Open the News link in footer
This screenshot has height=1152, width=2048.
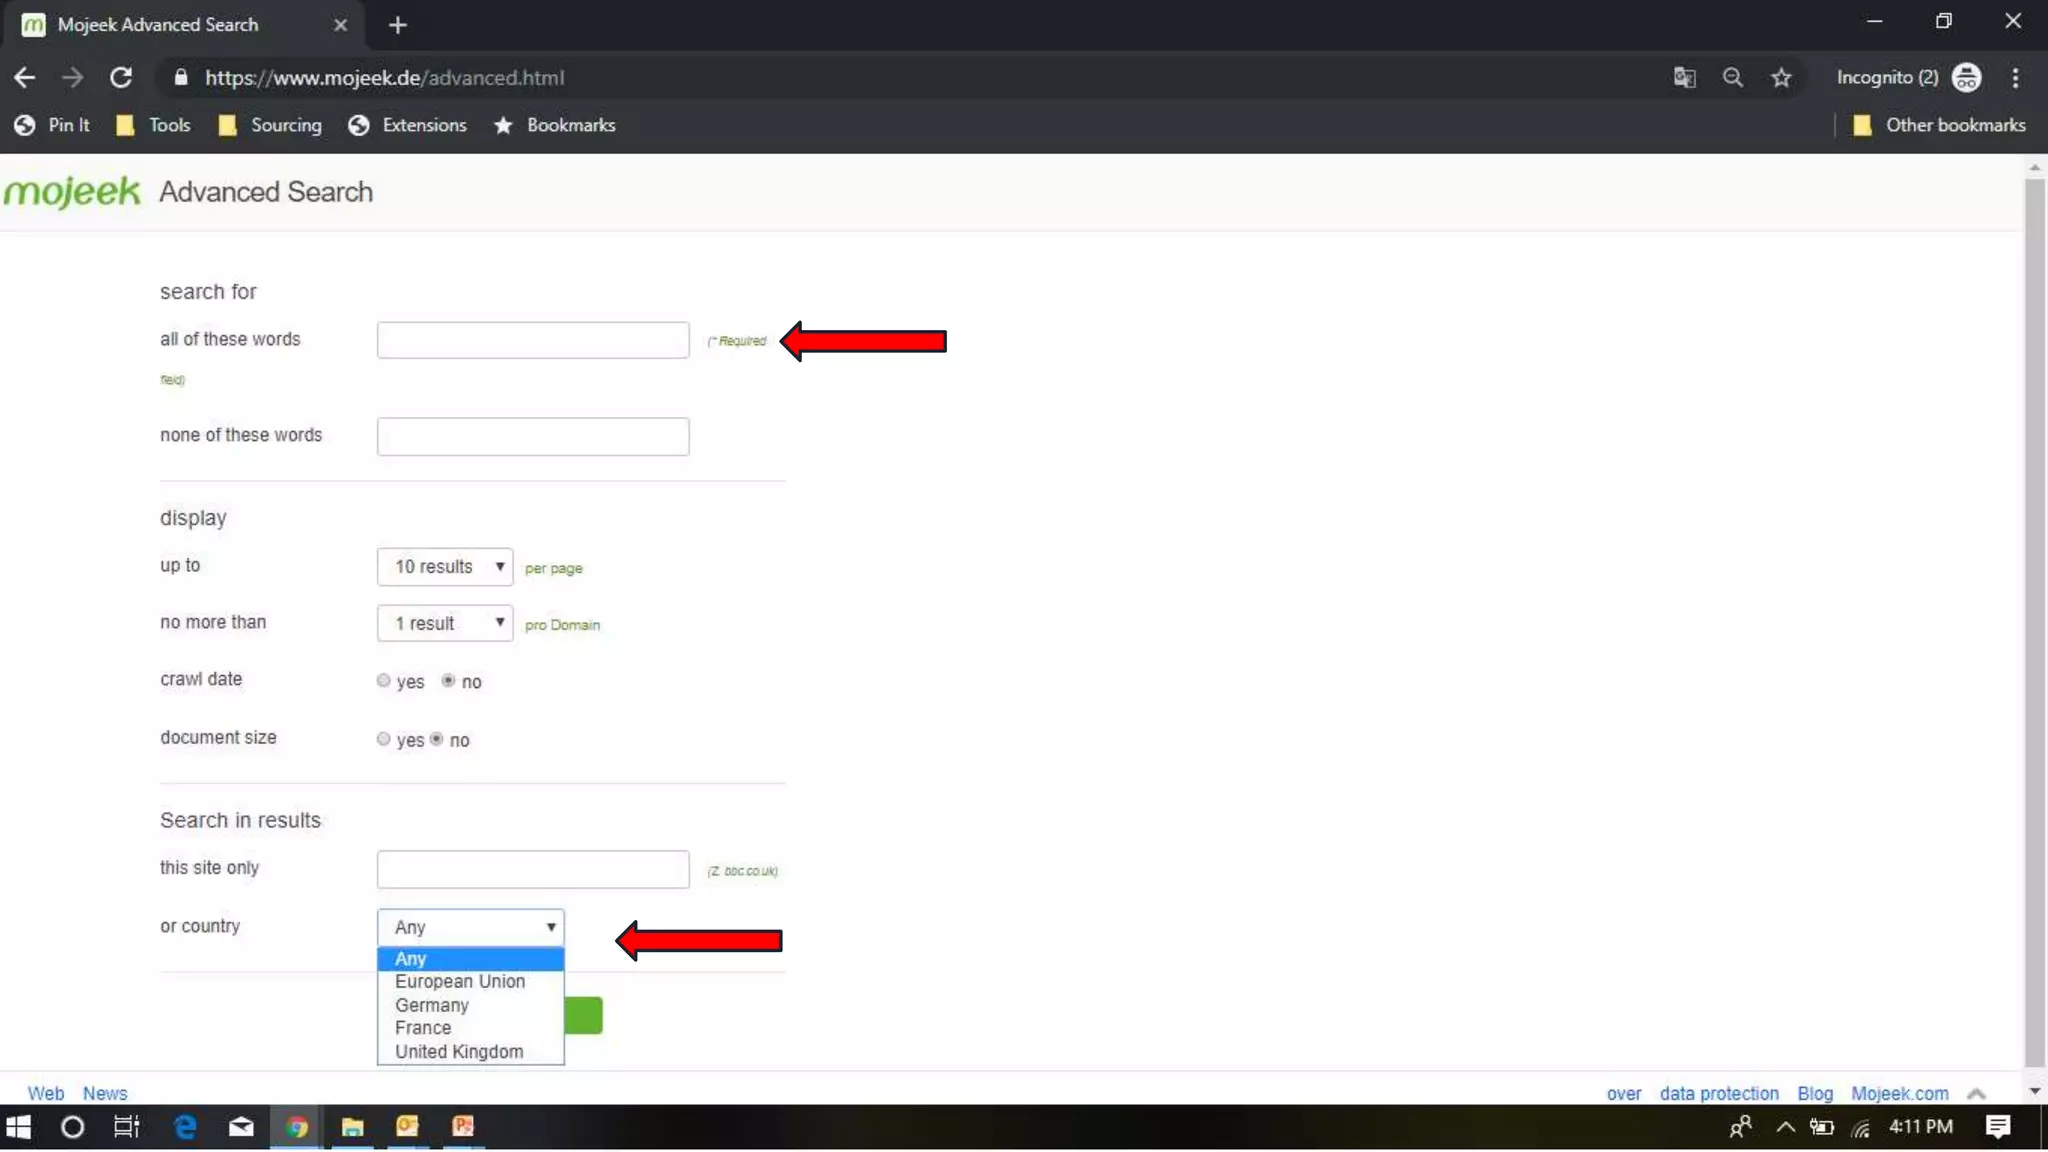coord(105,1093)
